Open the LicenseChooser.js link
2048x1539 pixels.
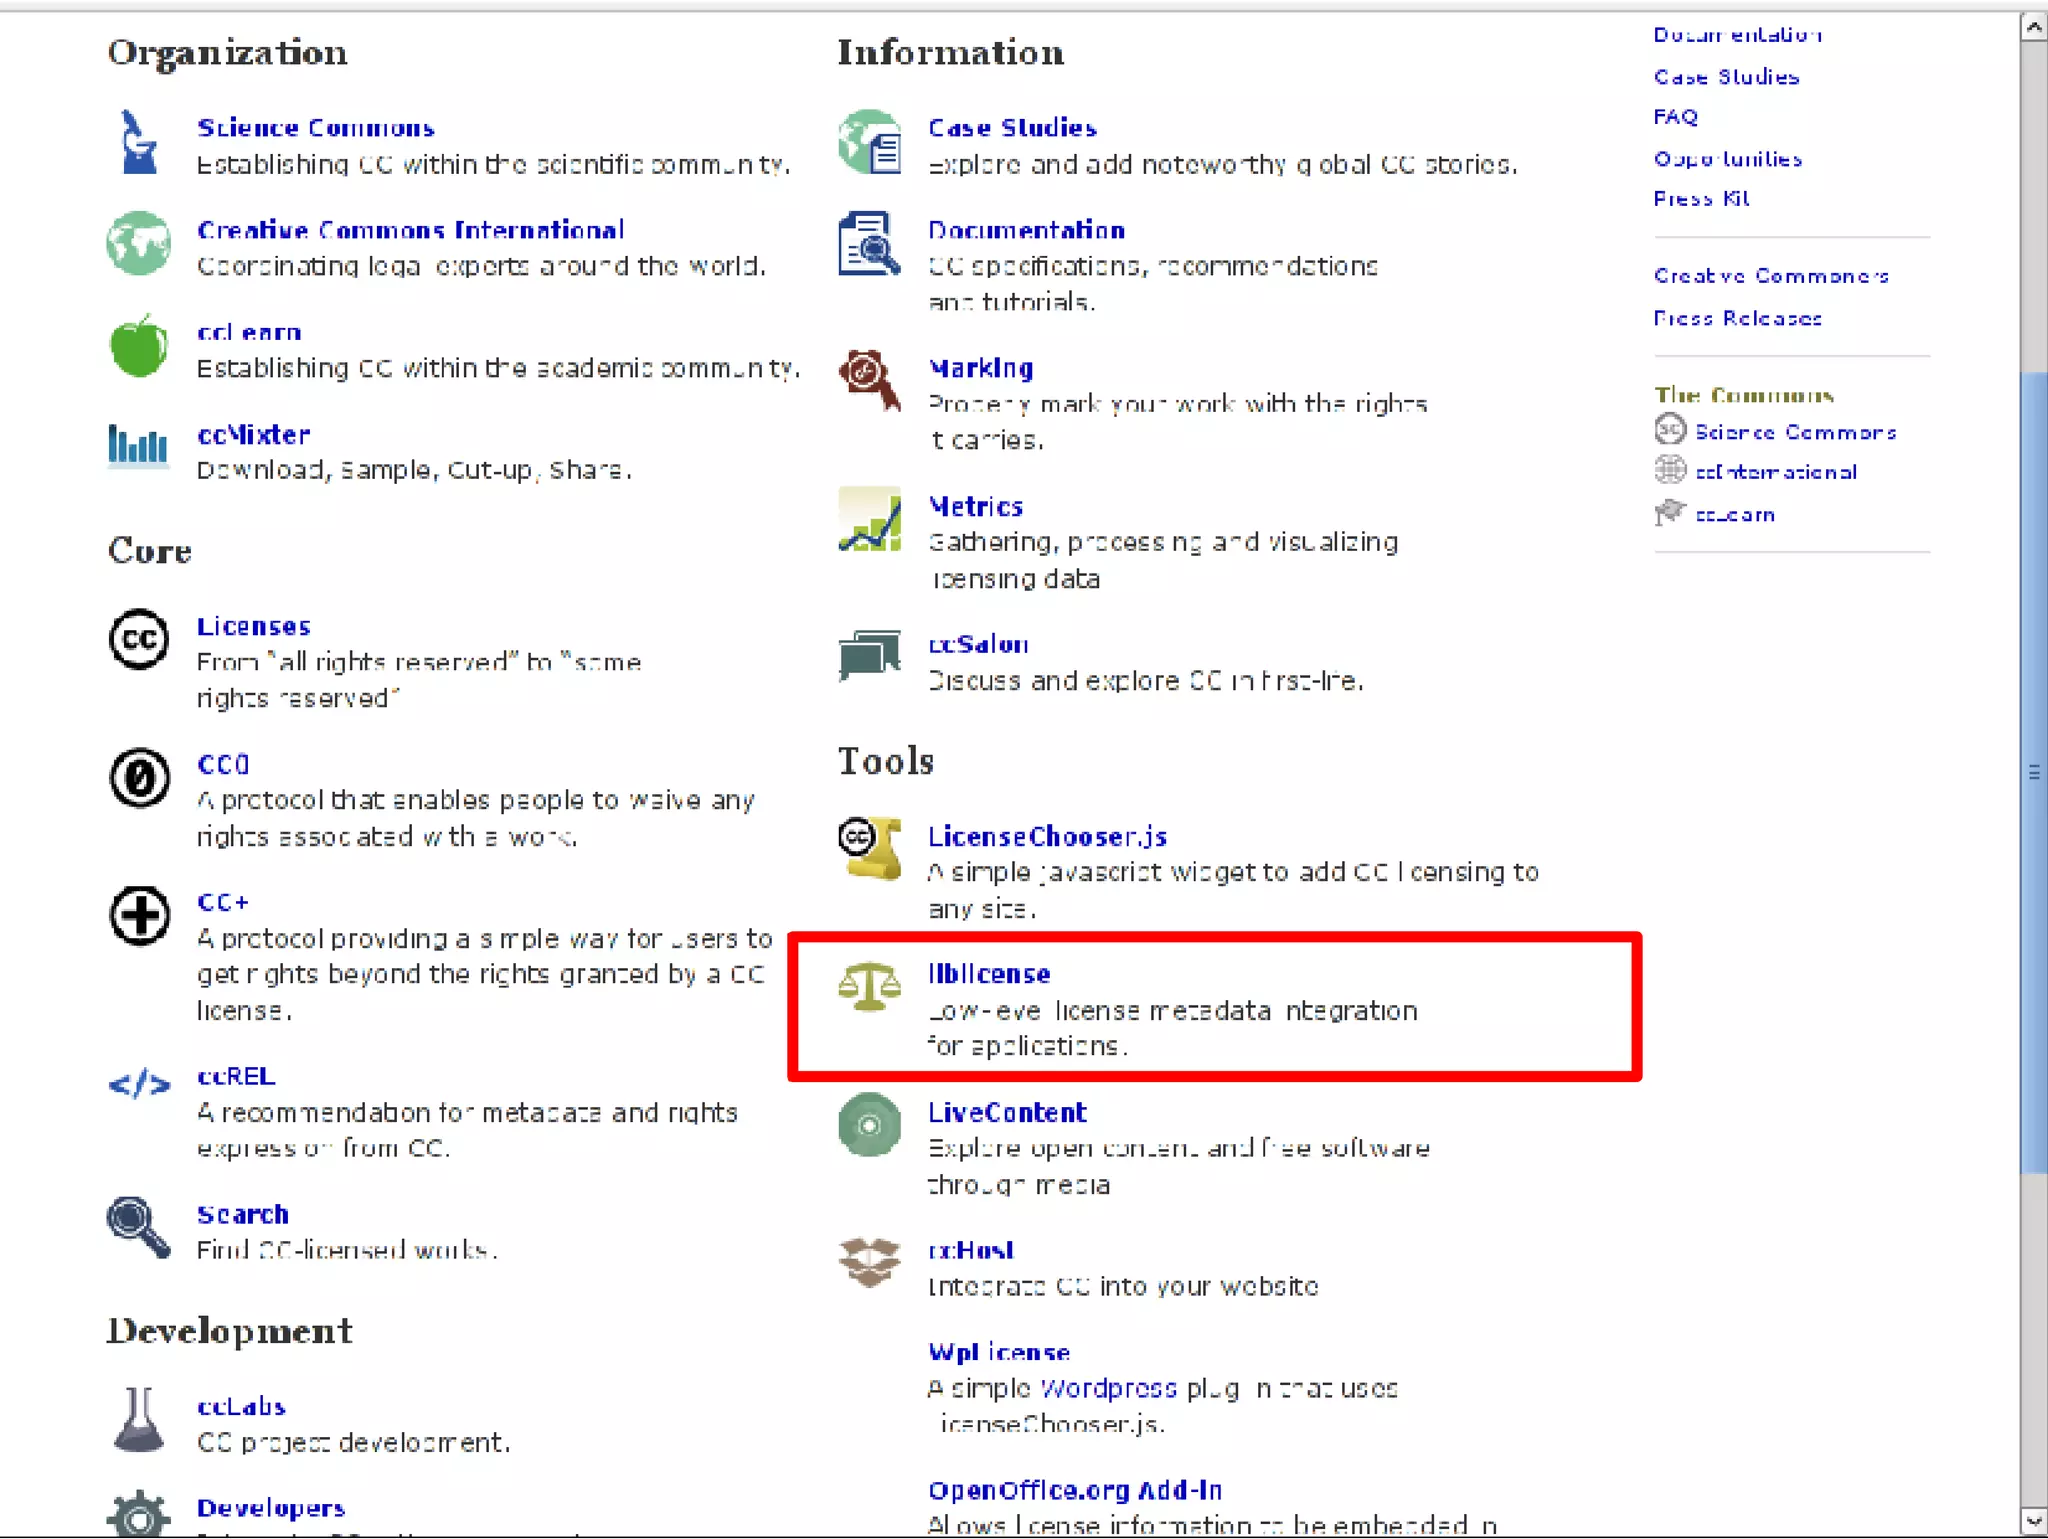pyautogui.click(x=1047, y=836)
